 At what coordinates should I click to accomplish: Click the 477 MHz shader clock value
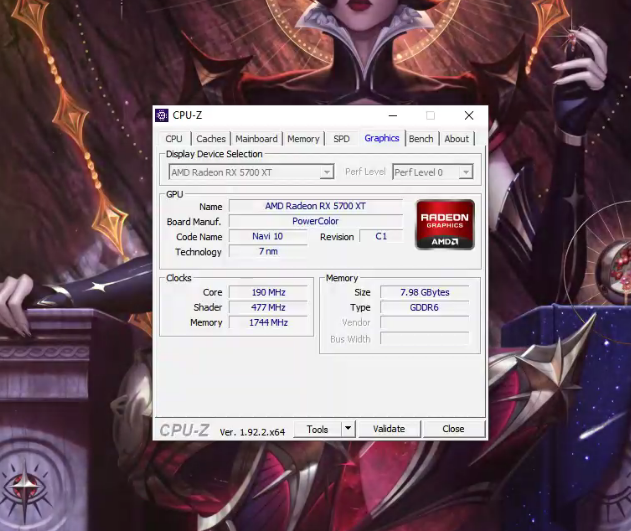click(268, 307)
